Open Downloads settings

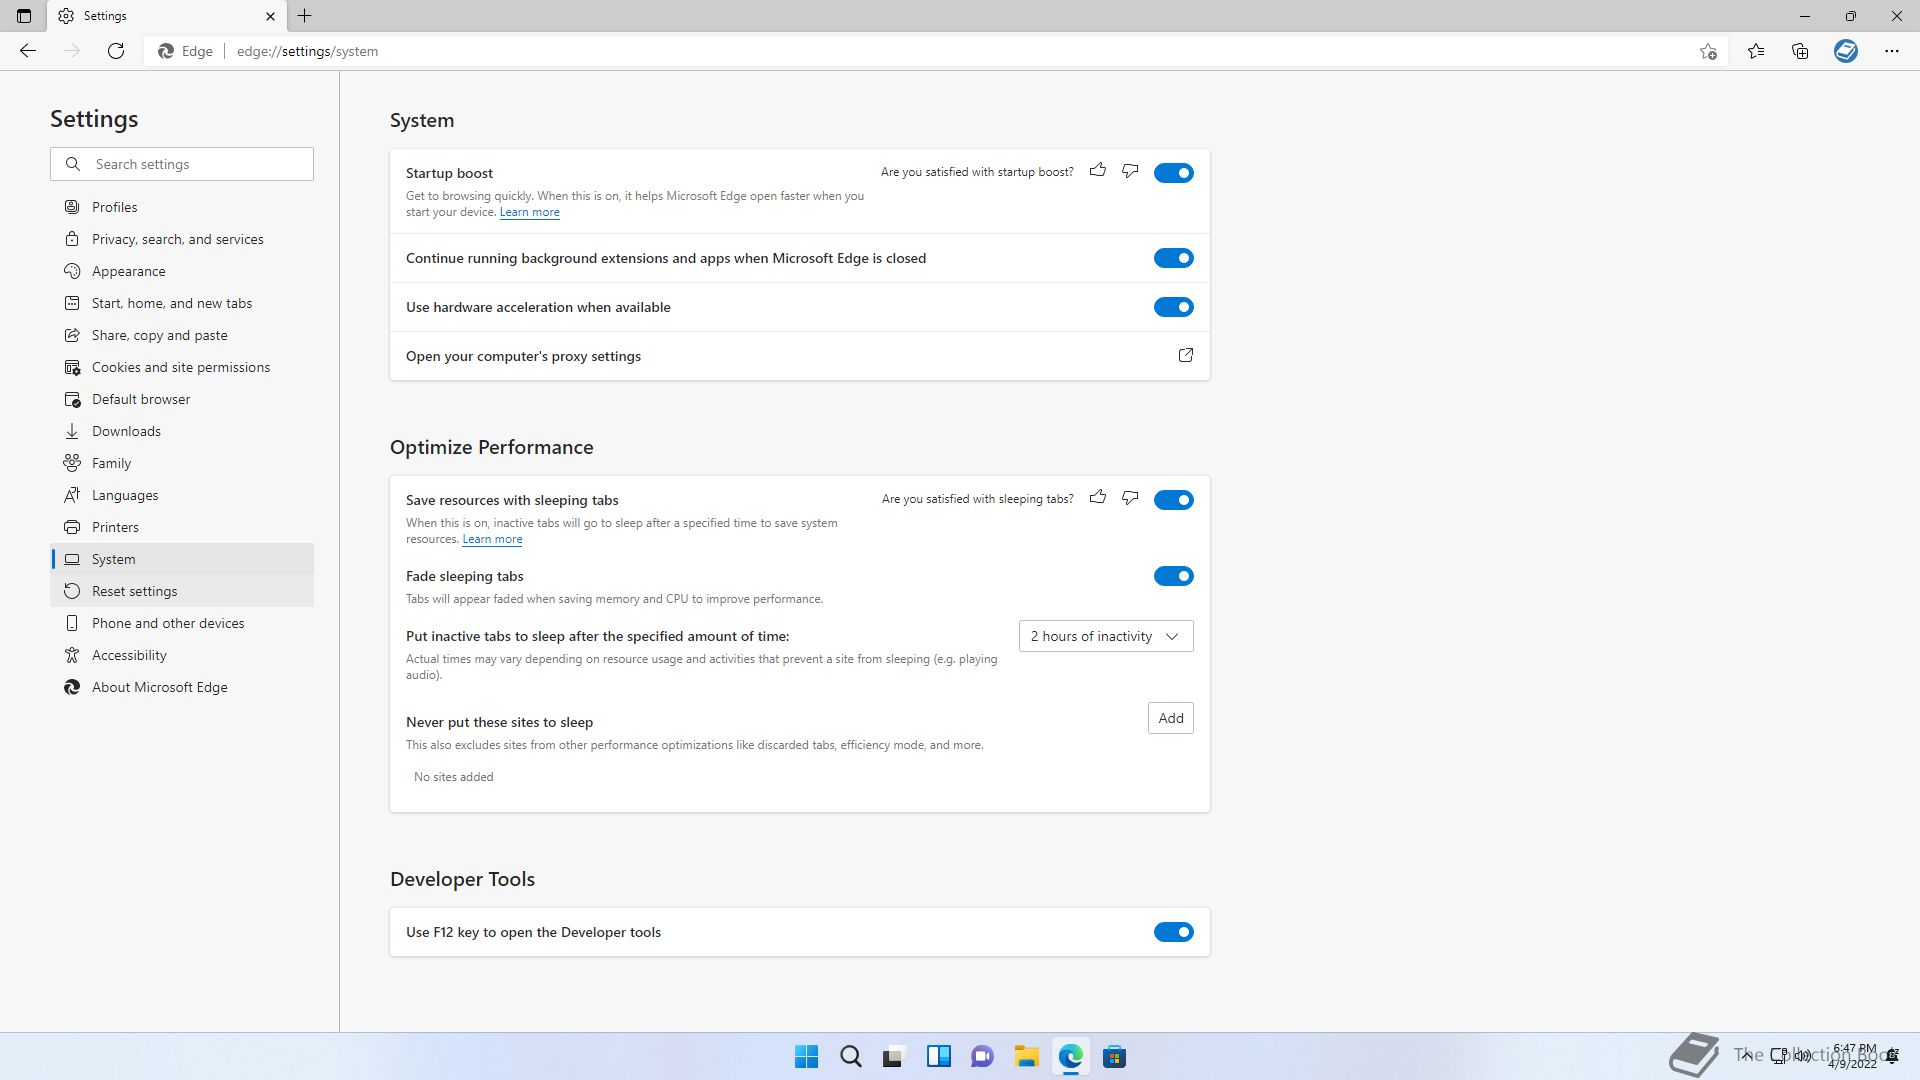[x=182, y=431]
